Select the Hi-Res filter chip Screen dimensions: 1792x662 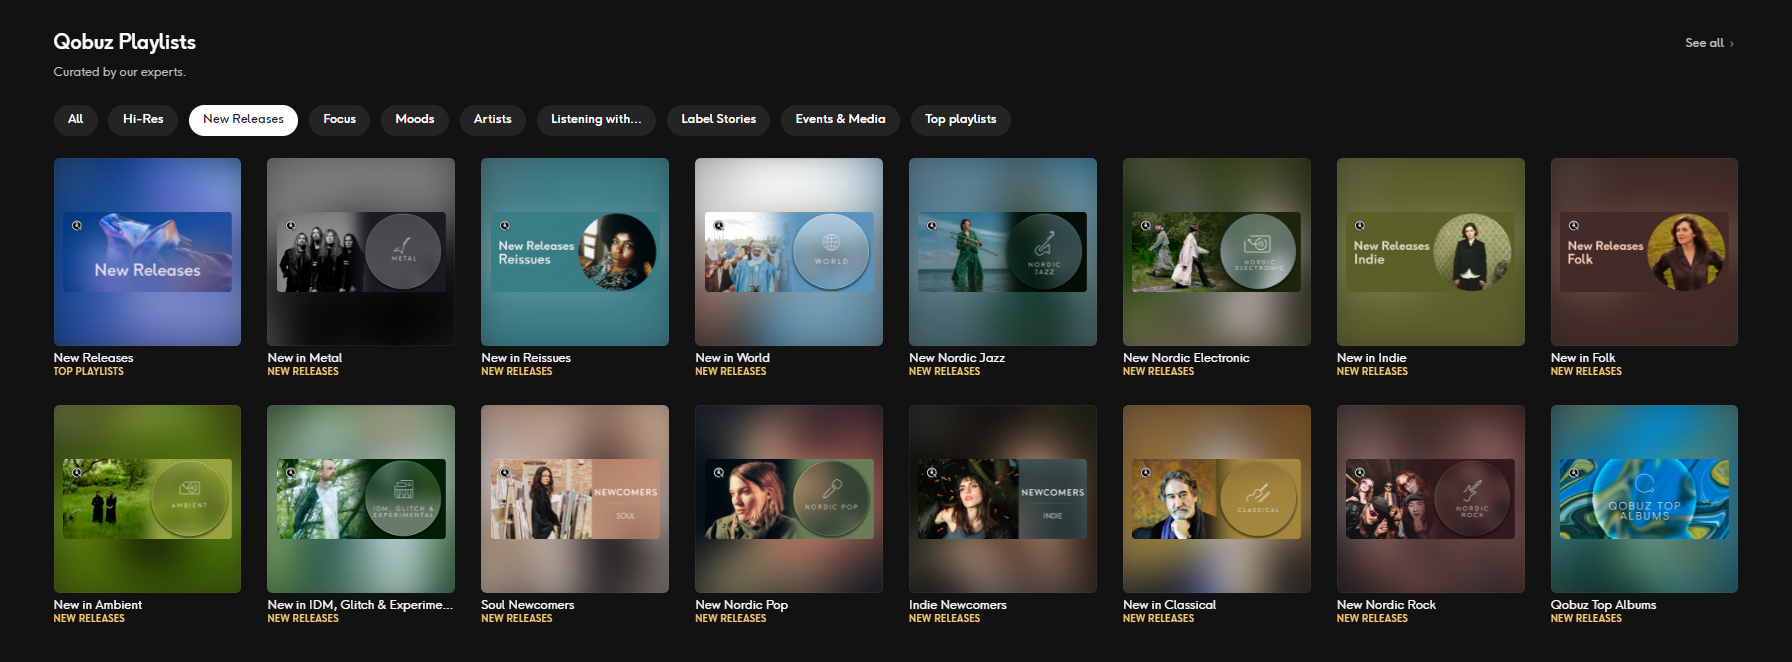143,120
